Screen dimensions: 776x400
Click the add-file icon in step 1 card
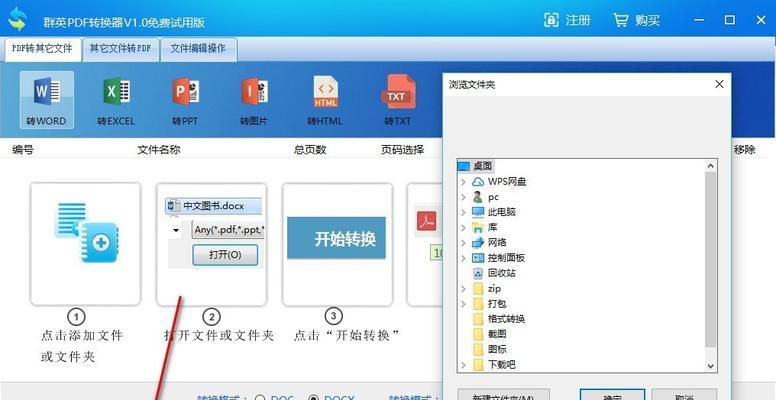[x=86, y=232]
